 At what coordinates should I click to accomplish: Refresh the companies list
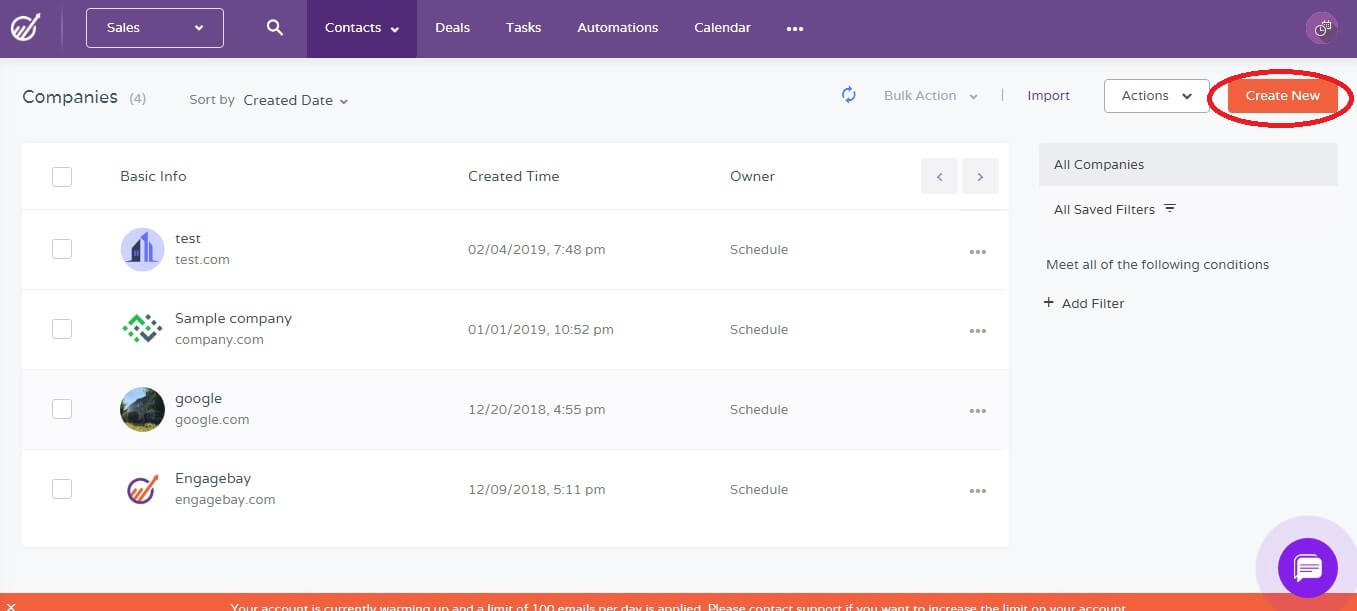pos(848,94)
